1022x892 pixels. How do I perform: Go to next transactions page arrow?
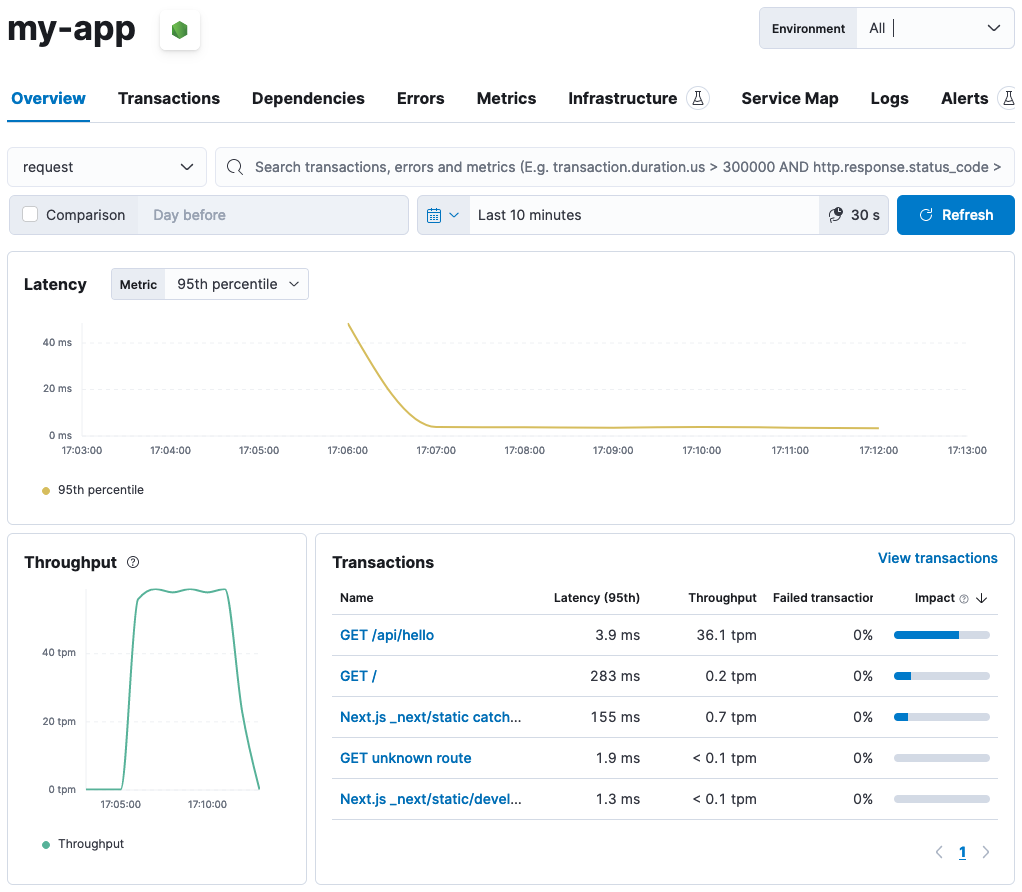coord(986,852)
